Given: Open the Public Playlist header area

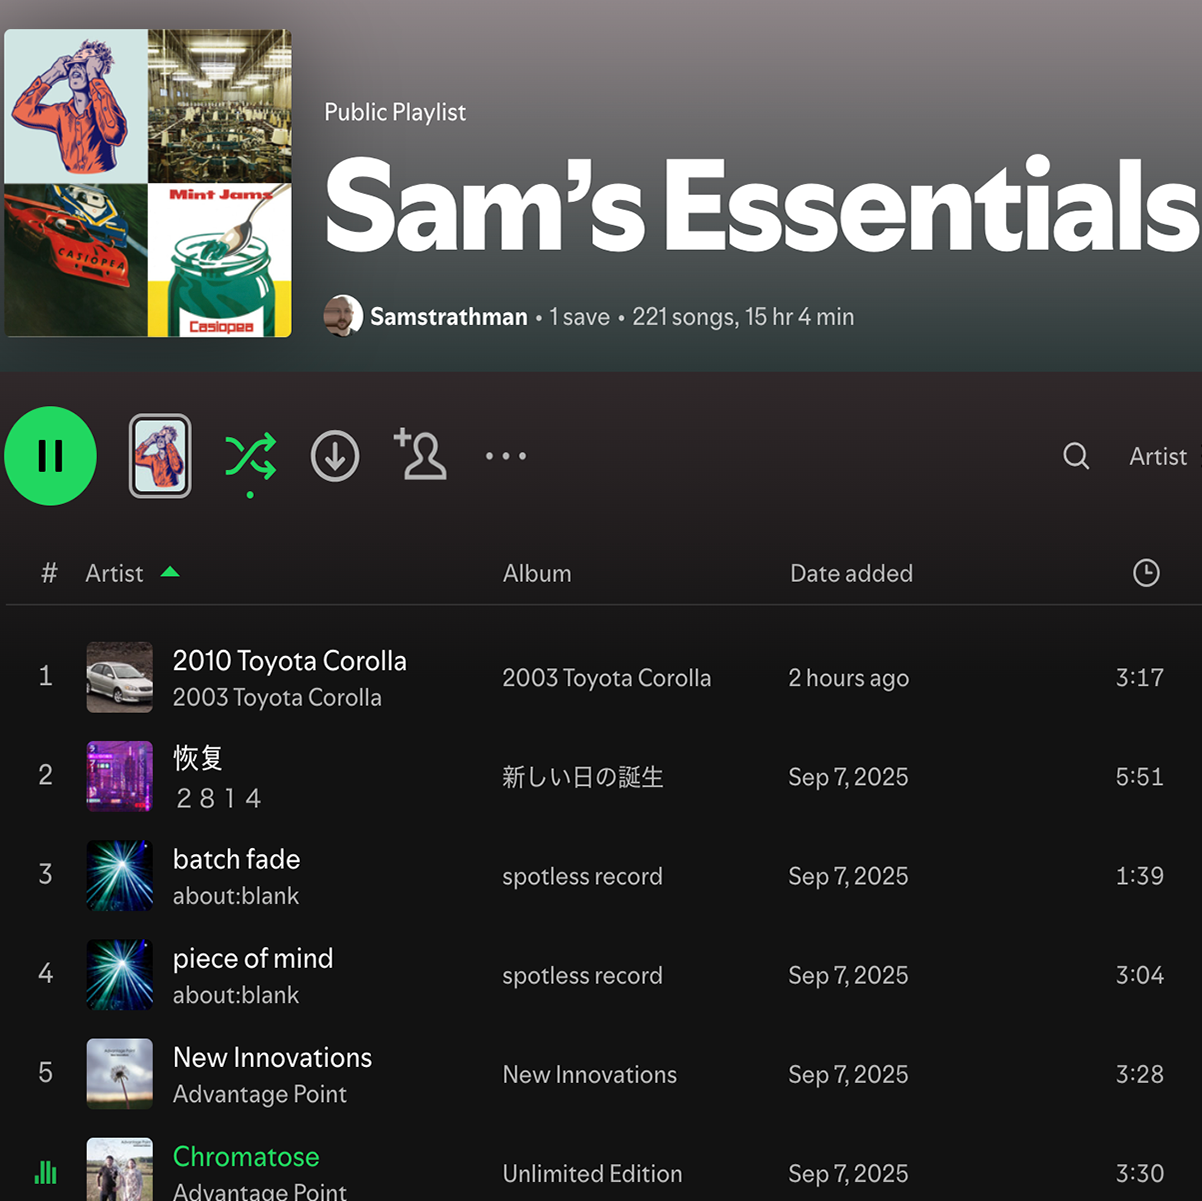Looking at the screenshot, I should pos(395,112).
